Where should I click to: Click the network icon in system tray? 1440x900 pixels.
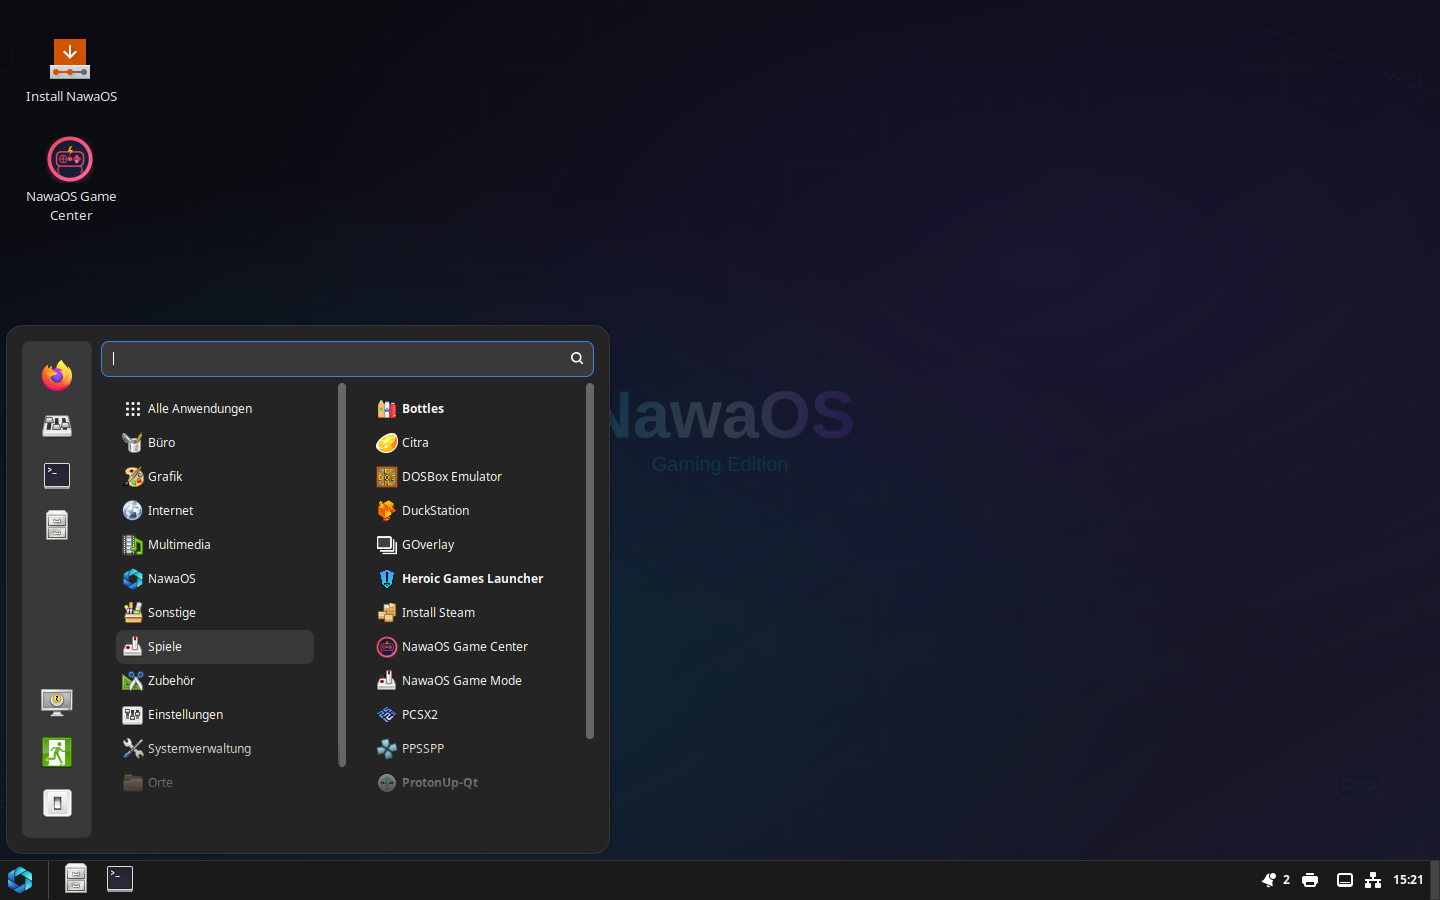point(1373,880)
